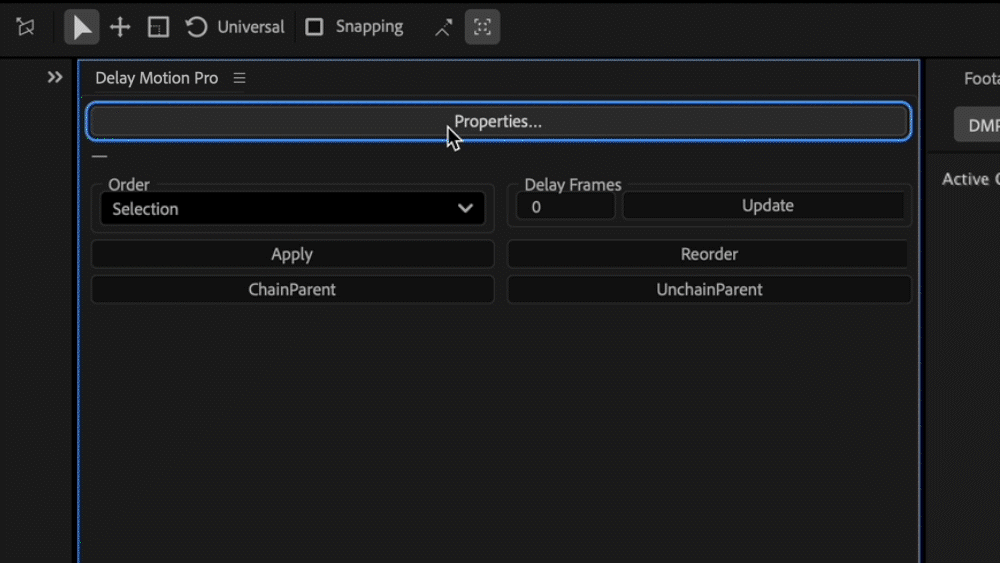This screenshot has width=1000, height=563.
Task: Select the arrow Selection tool
Action: [82, 27]
